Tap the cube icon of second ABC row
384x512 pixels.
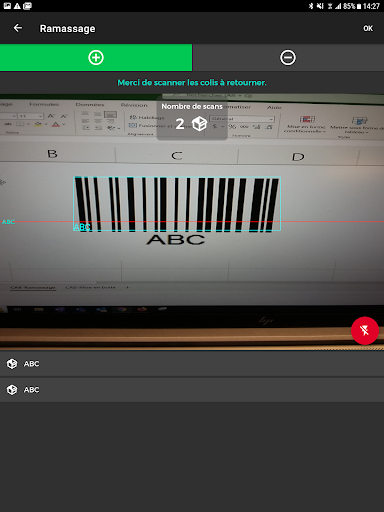(12, 390)
